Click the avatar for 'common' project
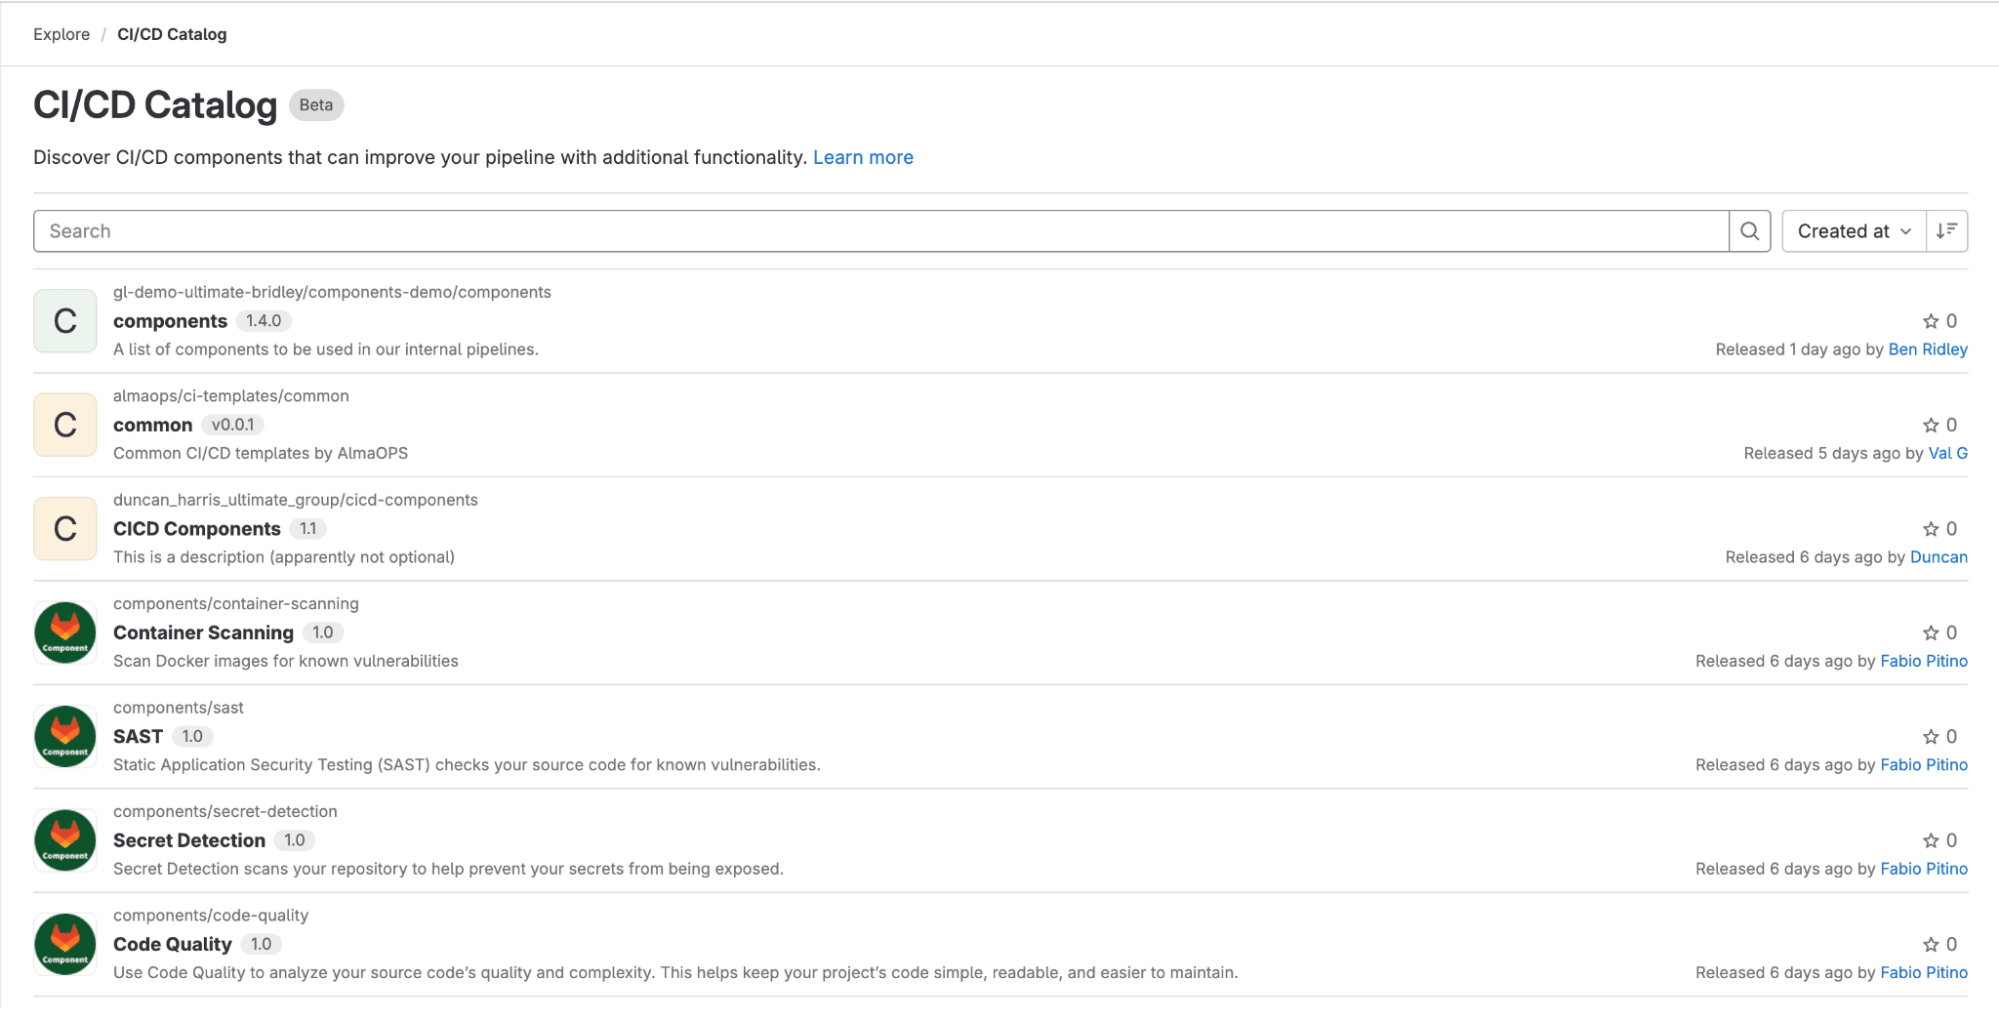Screen dimensions: 1999x1009 65,425
